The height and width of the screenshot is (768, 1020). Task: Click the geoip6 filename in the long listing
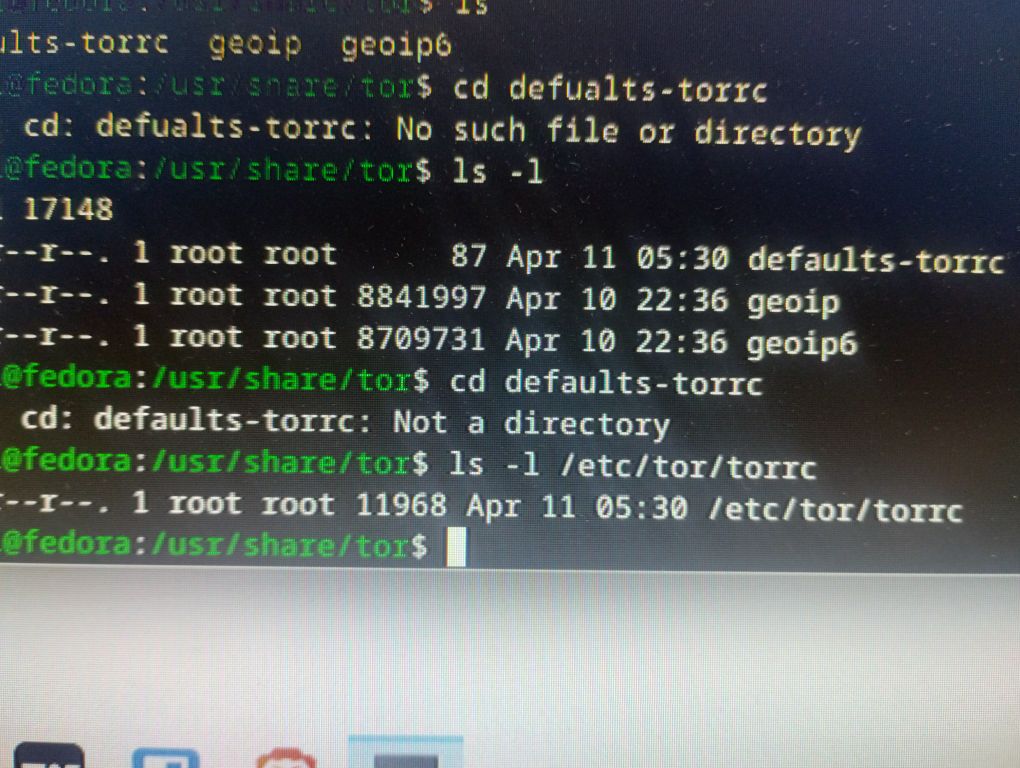pos(802,342)
